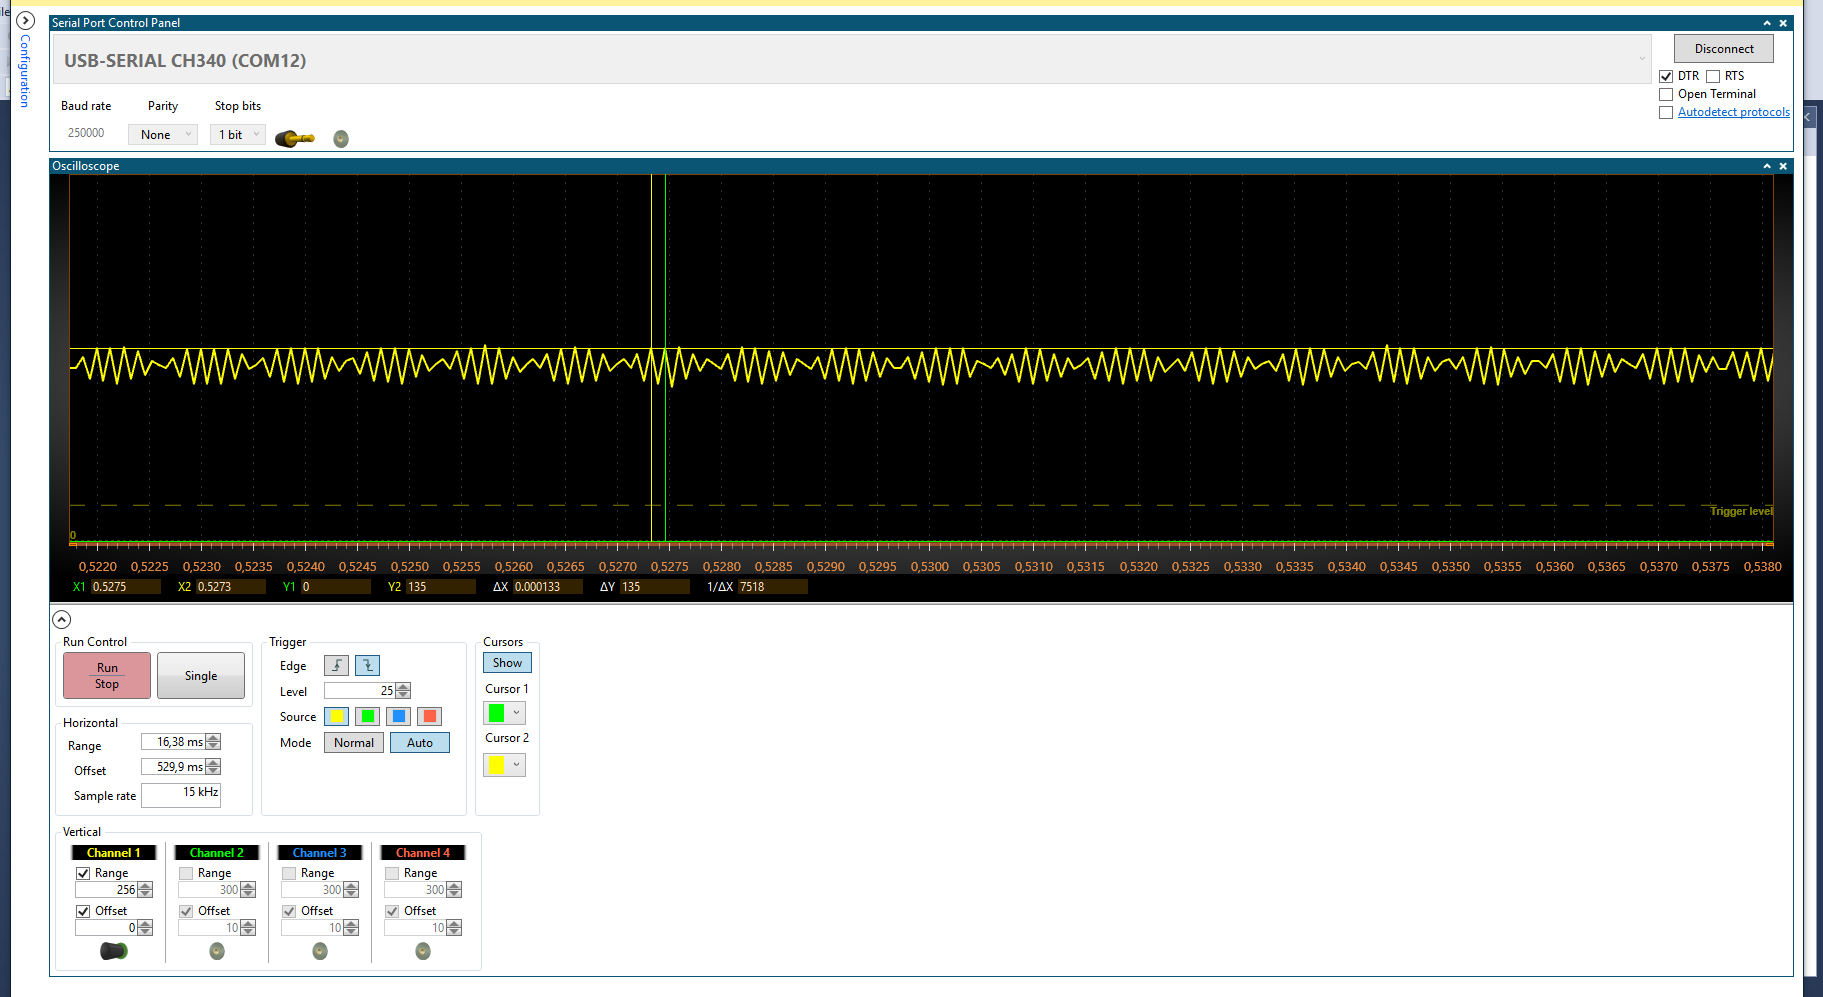The height and width of the screenshot is (997, 1823).
Task: Collapse the Serial Port Control Panel
Action: click(x=1767, y=23)
